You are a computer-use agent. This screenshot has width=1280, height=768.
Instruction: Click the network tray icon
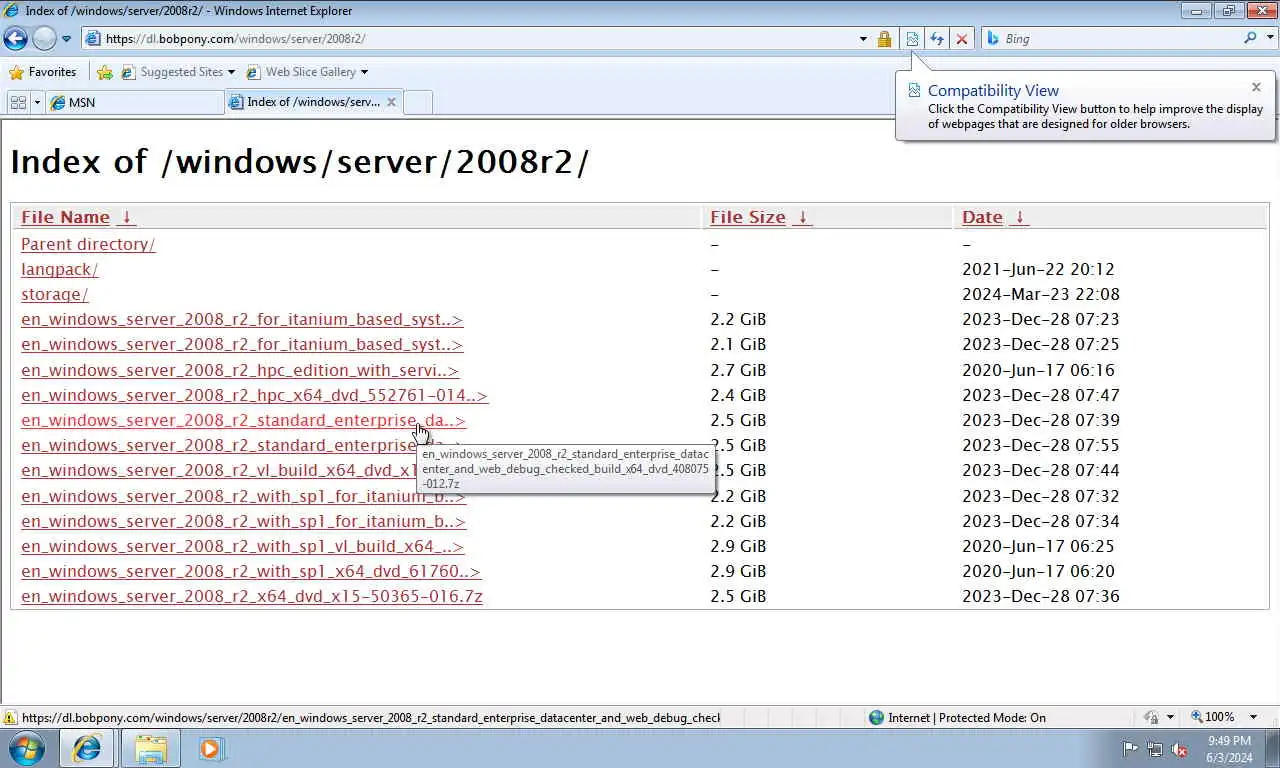pyautogui.click(x=1155, y=748)
